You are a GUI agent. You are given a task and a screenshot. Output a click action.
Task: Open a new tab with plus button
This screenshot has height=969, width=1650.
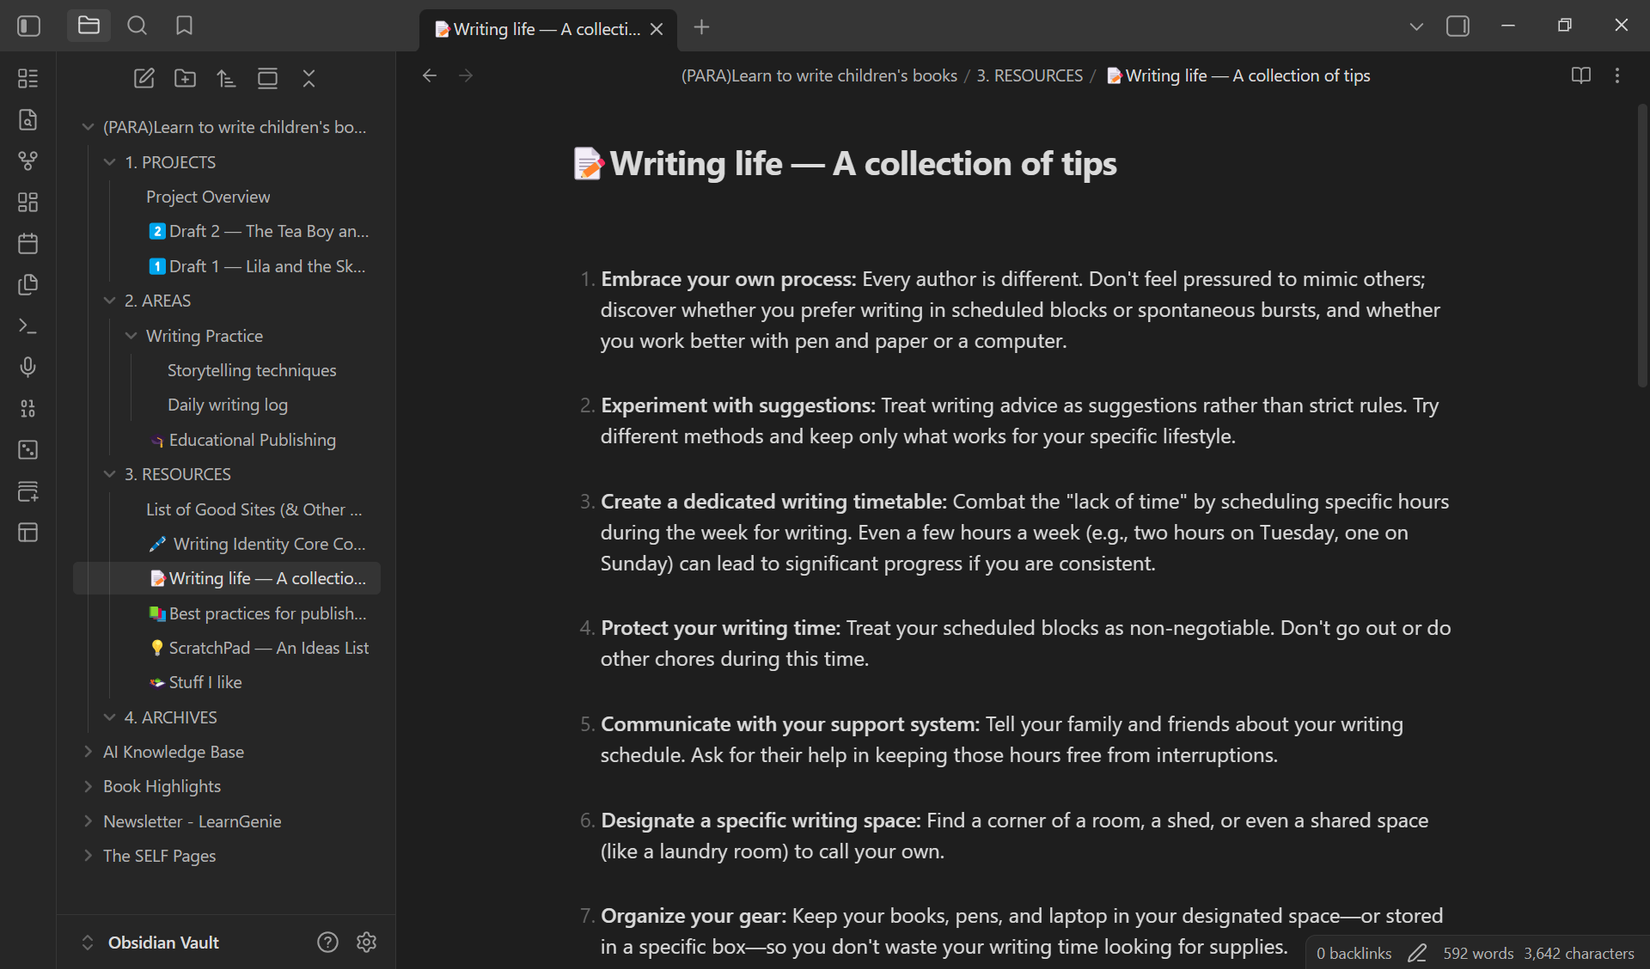[x=702, y=27]
